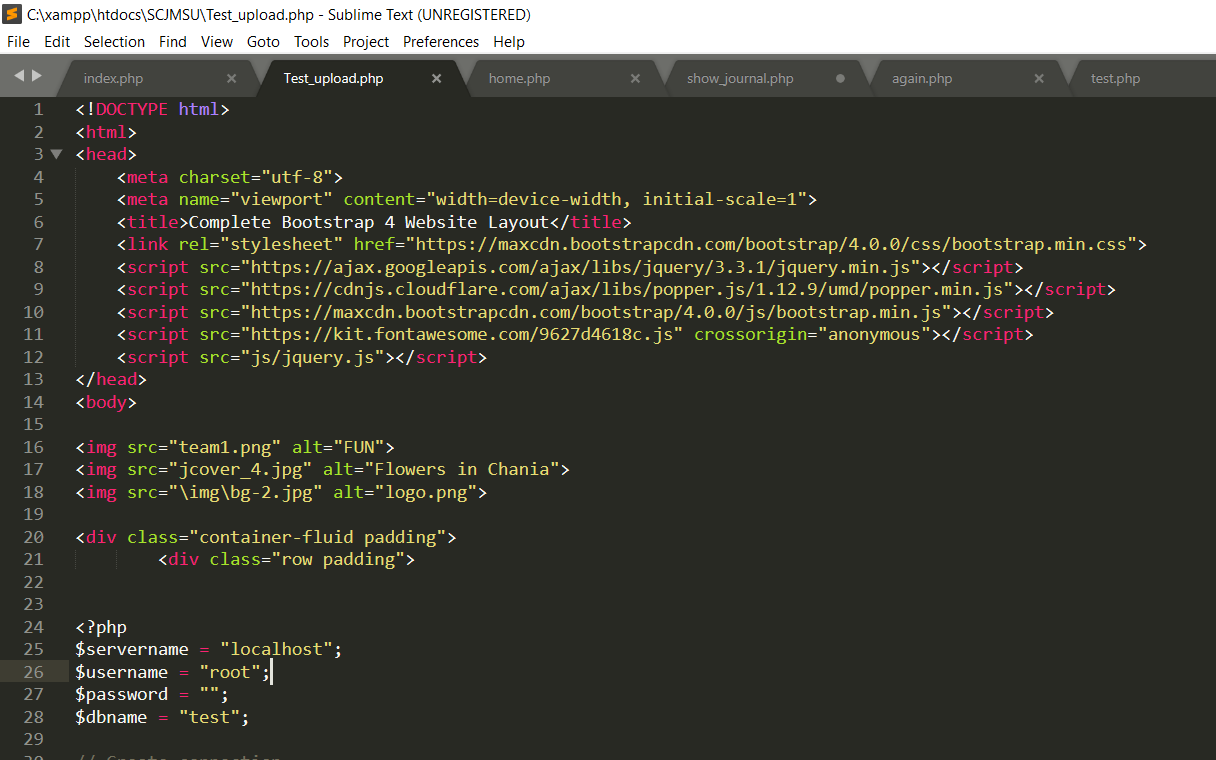This screenshot has height=760, width=1216.
Task: Click the DOCTYPE keyword on line 1
Action: pos(132,110)
